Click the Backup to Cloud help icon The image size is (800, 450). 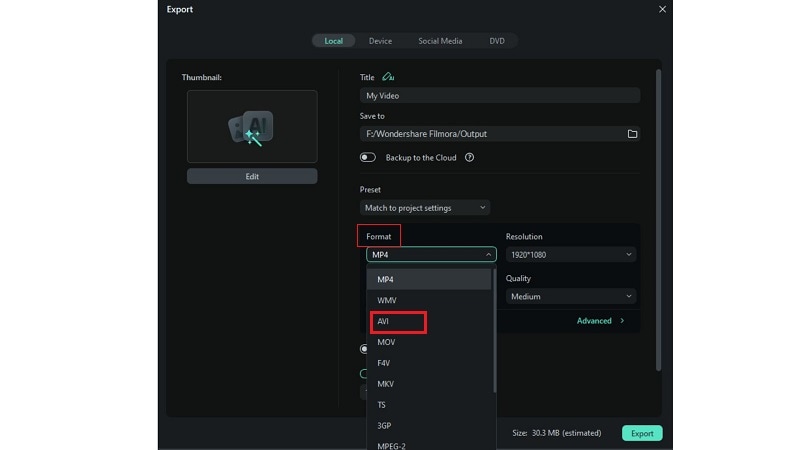click(x=469, y=158)
